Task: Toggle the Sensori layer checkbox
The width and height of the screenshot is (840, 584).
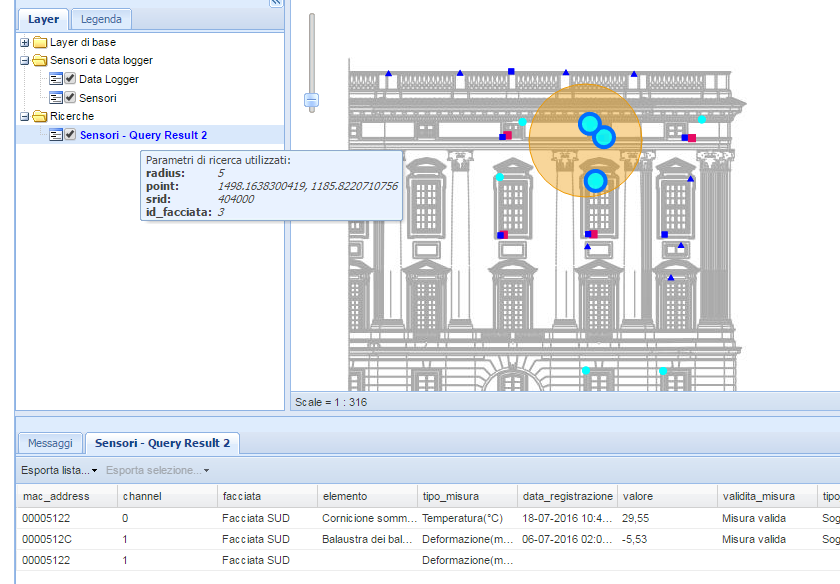Action: click(70, 98)
